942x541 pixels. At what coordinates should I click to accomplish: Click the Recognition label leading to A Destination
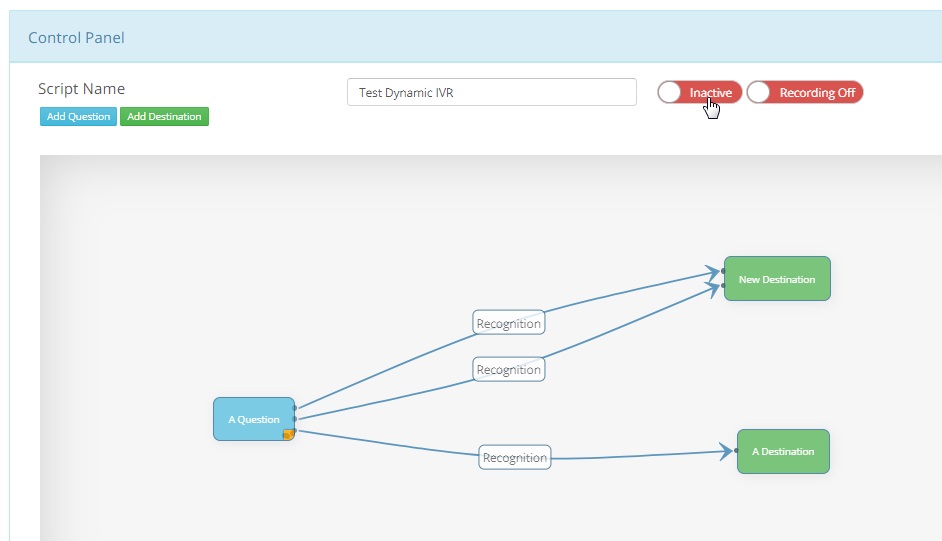point(515,458)
